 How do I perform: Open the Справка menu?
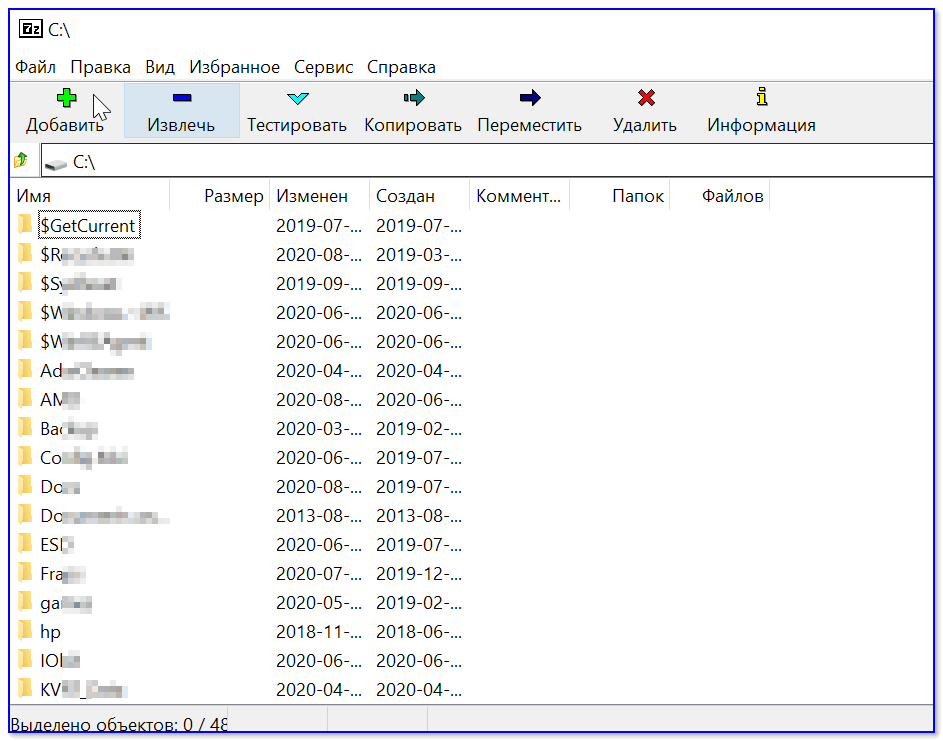coord(401,67)
